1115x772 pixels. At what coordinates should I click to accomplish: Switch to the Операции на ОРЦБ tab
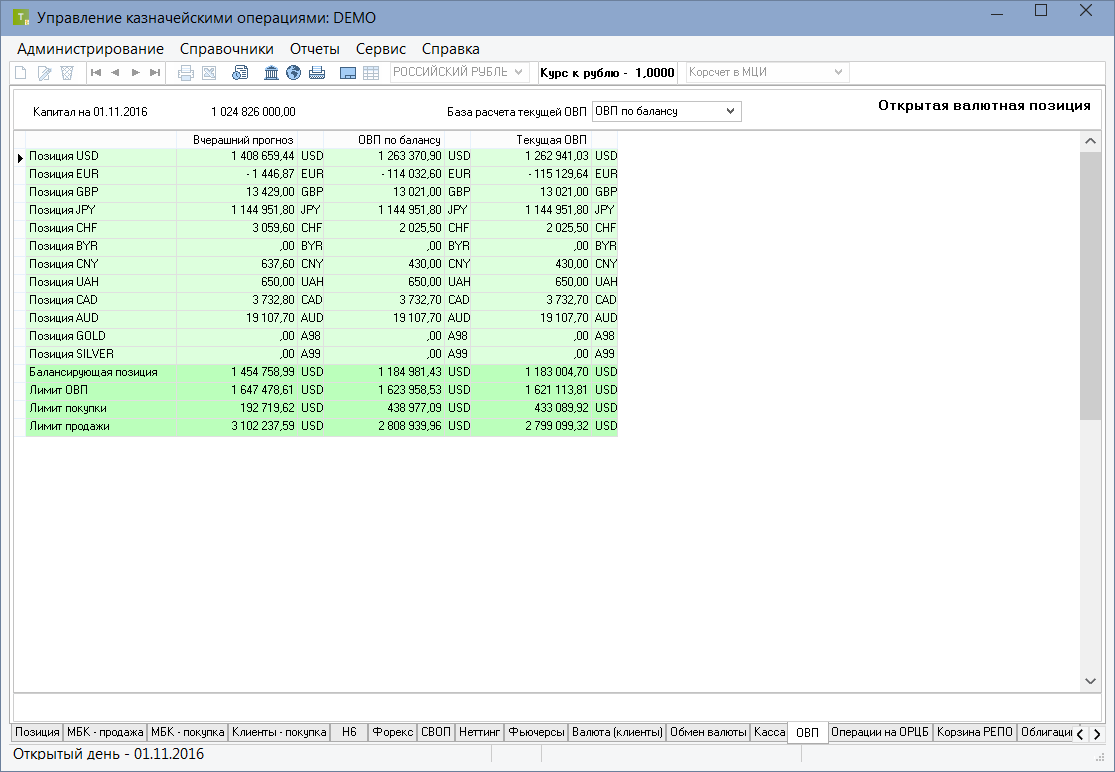pyautogui.click(x=880, y=732)
